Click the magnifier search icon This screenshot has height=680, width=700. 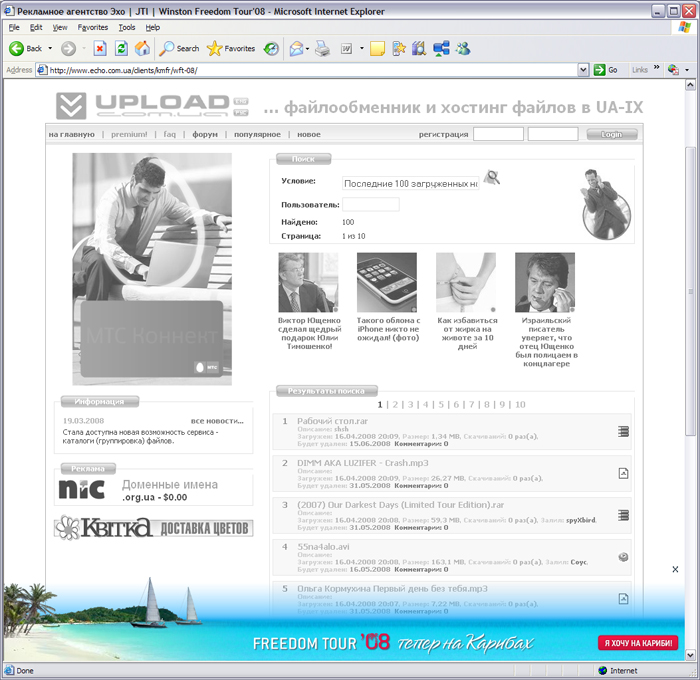(492, 178)
